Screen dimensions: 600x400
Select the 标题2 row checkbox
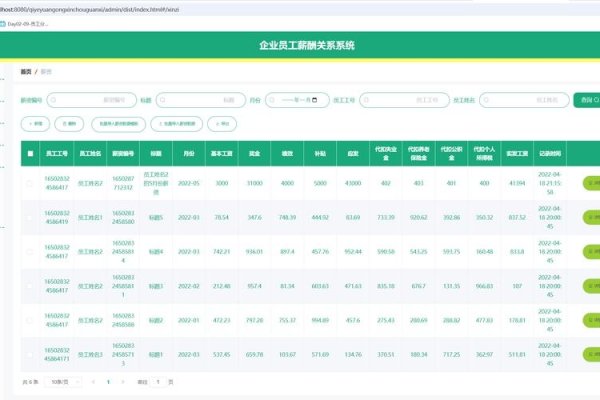(x=30, y=320)
